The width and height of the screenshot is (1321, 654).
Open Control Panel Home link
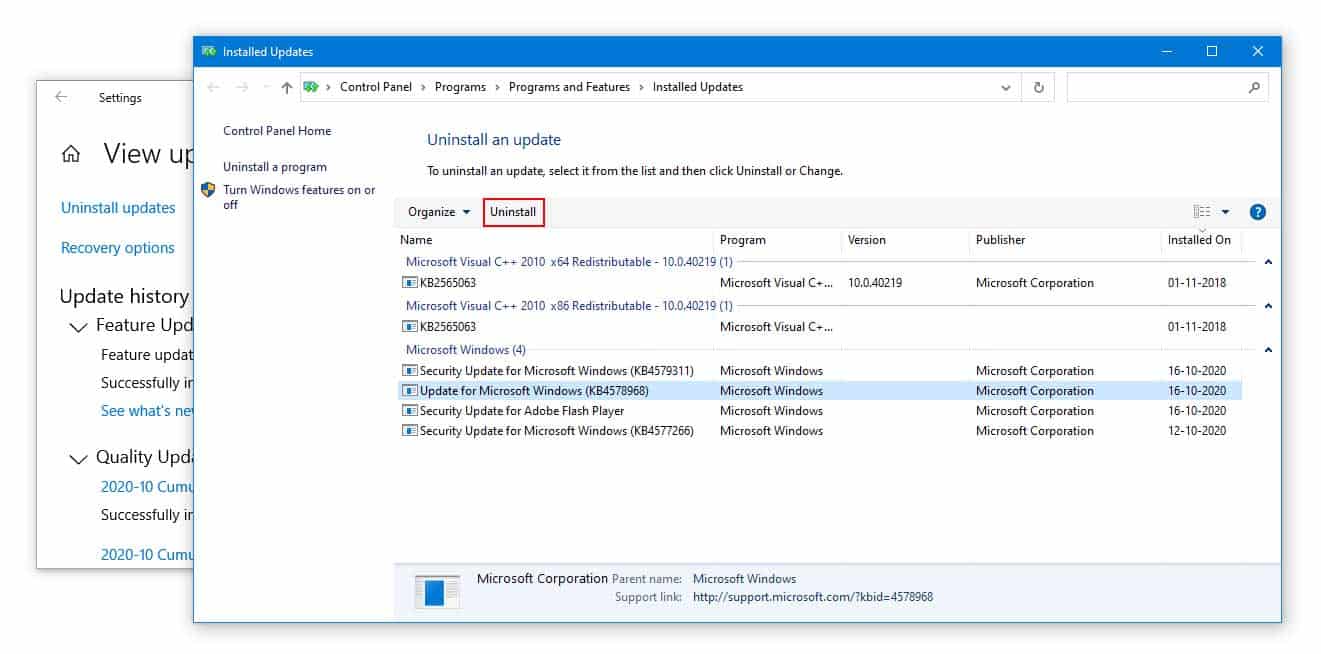coord(277,131)
